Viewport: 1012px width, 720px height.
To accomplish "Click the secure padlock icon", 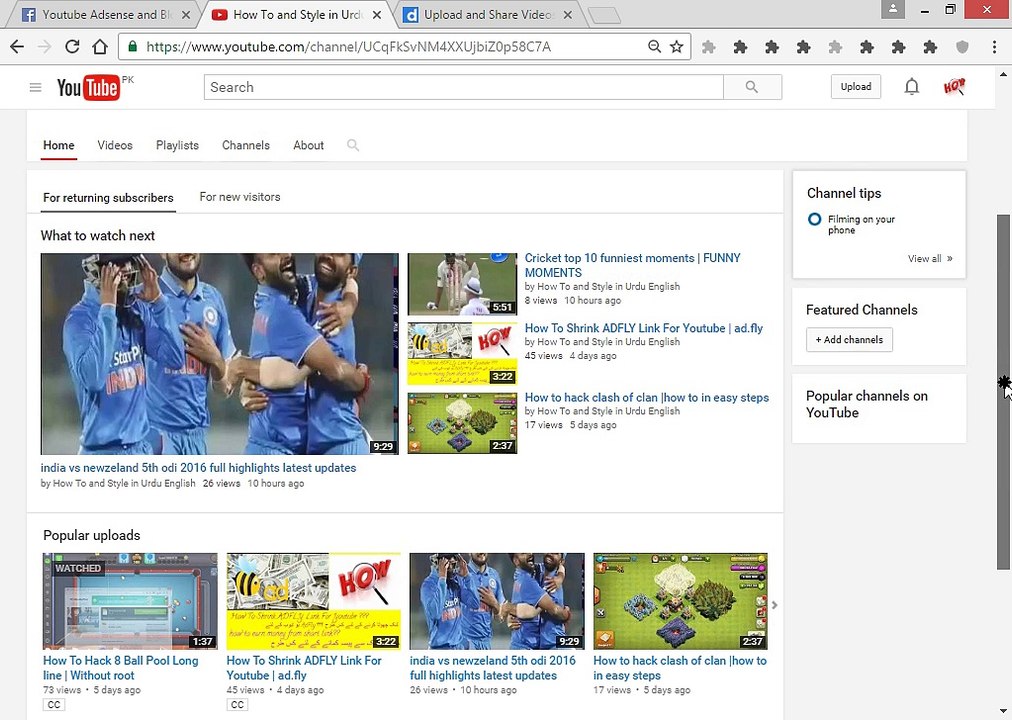I will [133, 46].
